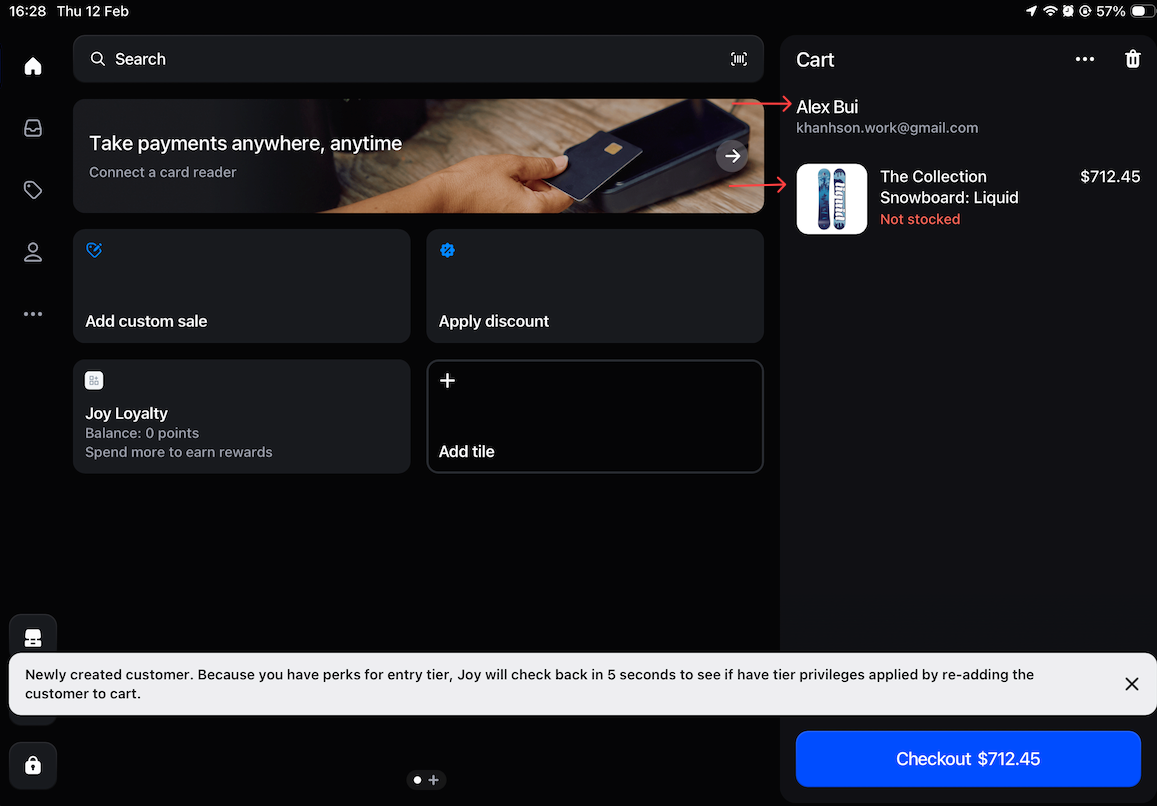Click the Search field
The width and height of the screenshot is (1157, 806).
(x=400, y=59)
